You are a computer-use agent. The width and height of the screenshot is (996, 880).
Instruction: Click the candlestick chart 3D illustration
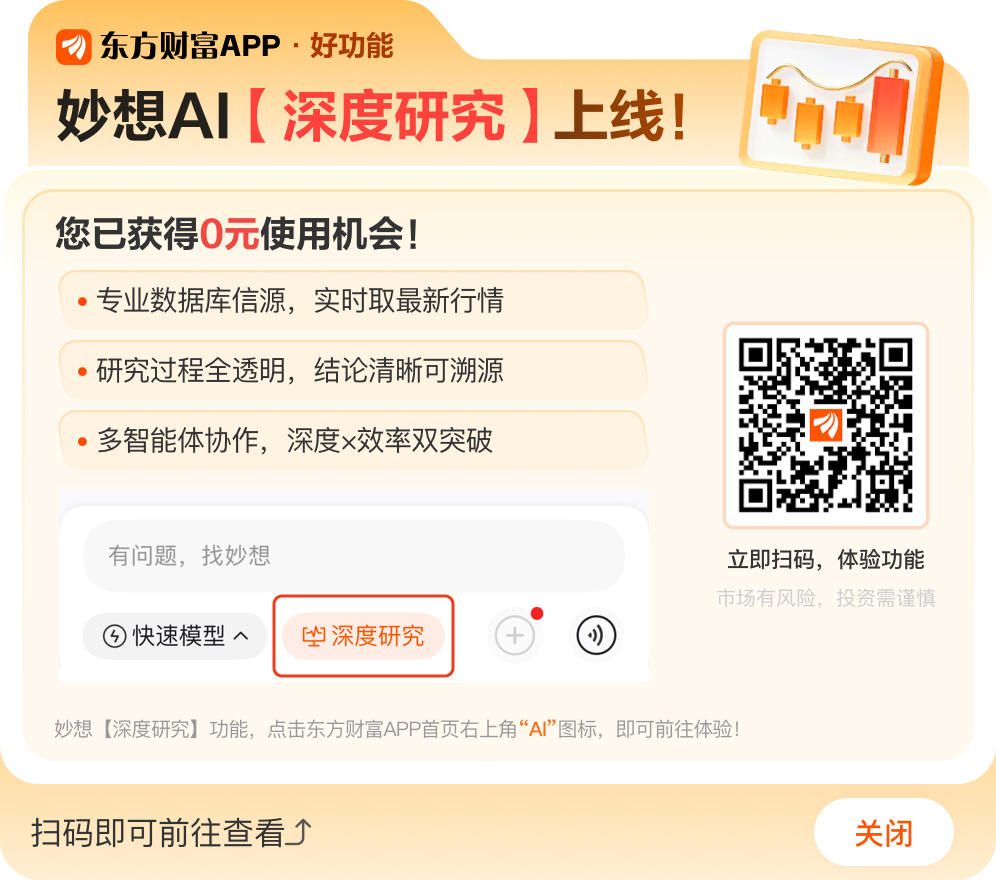tap(842, 107)
